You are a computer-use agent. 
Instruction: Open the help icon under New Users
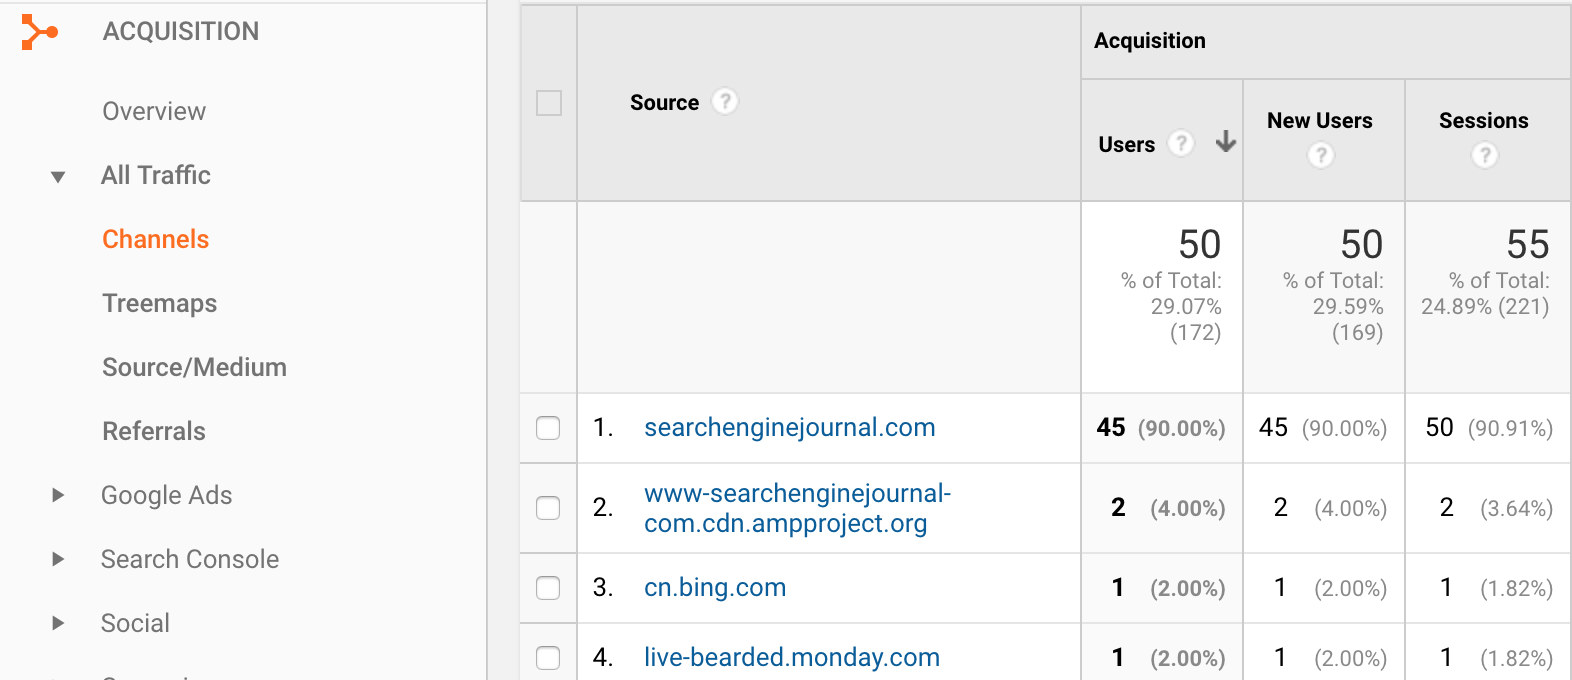[x=1321, y=155]
